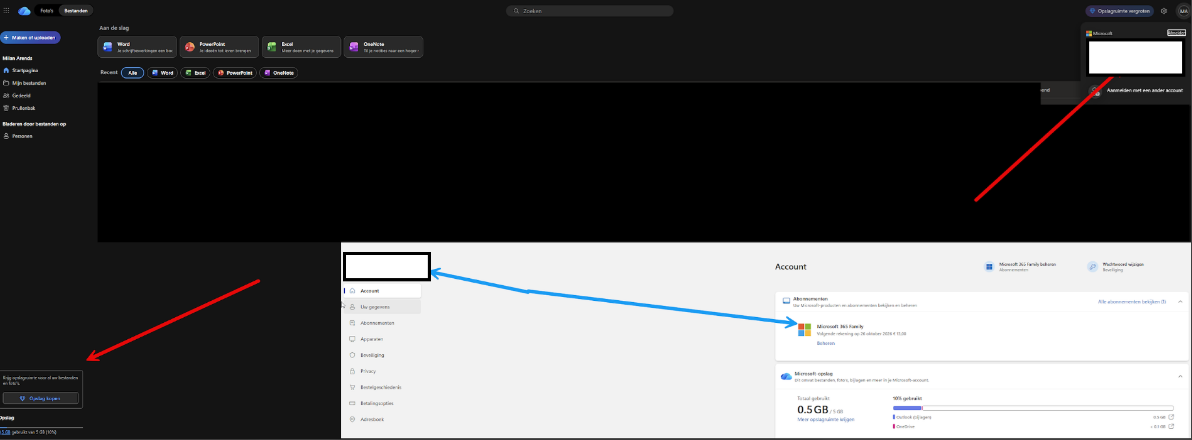Open the app launcher grid icon
1192x440 pixels.
(7, 11)
